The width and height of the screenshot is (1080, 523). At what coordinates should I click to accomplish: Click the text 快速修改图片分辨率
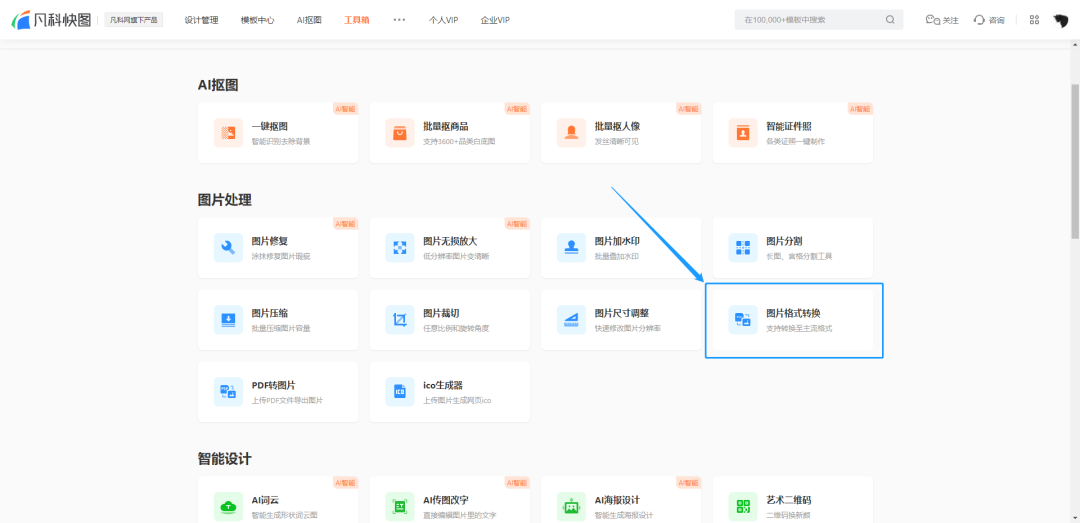click(x=627, y=328)
